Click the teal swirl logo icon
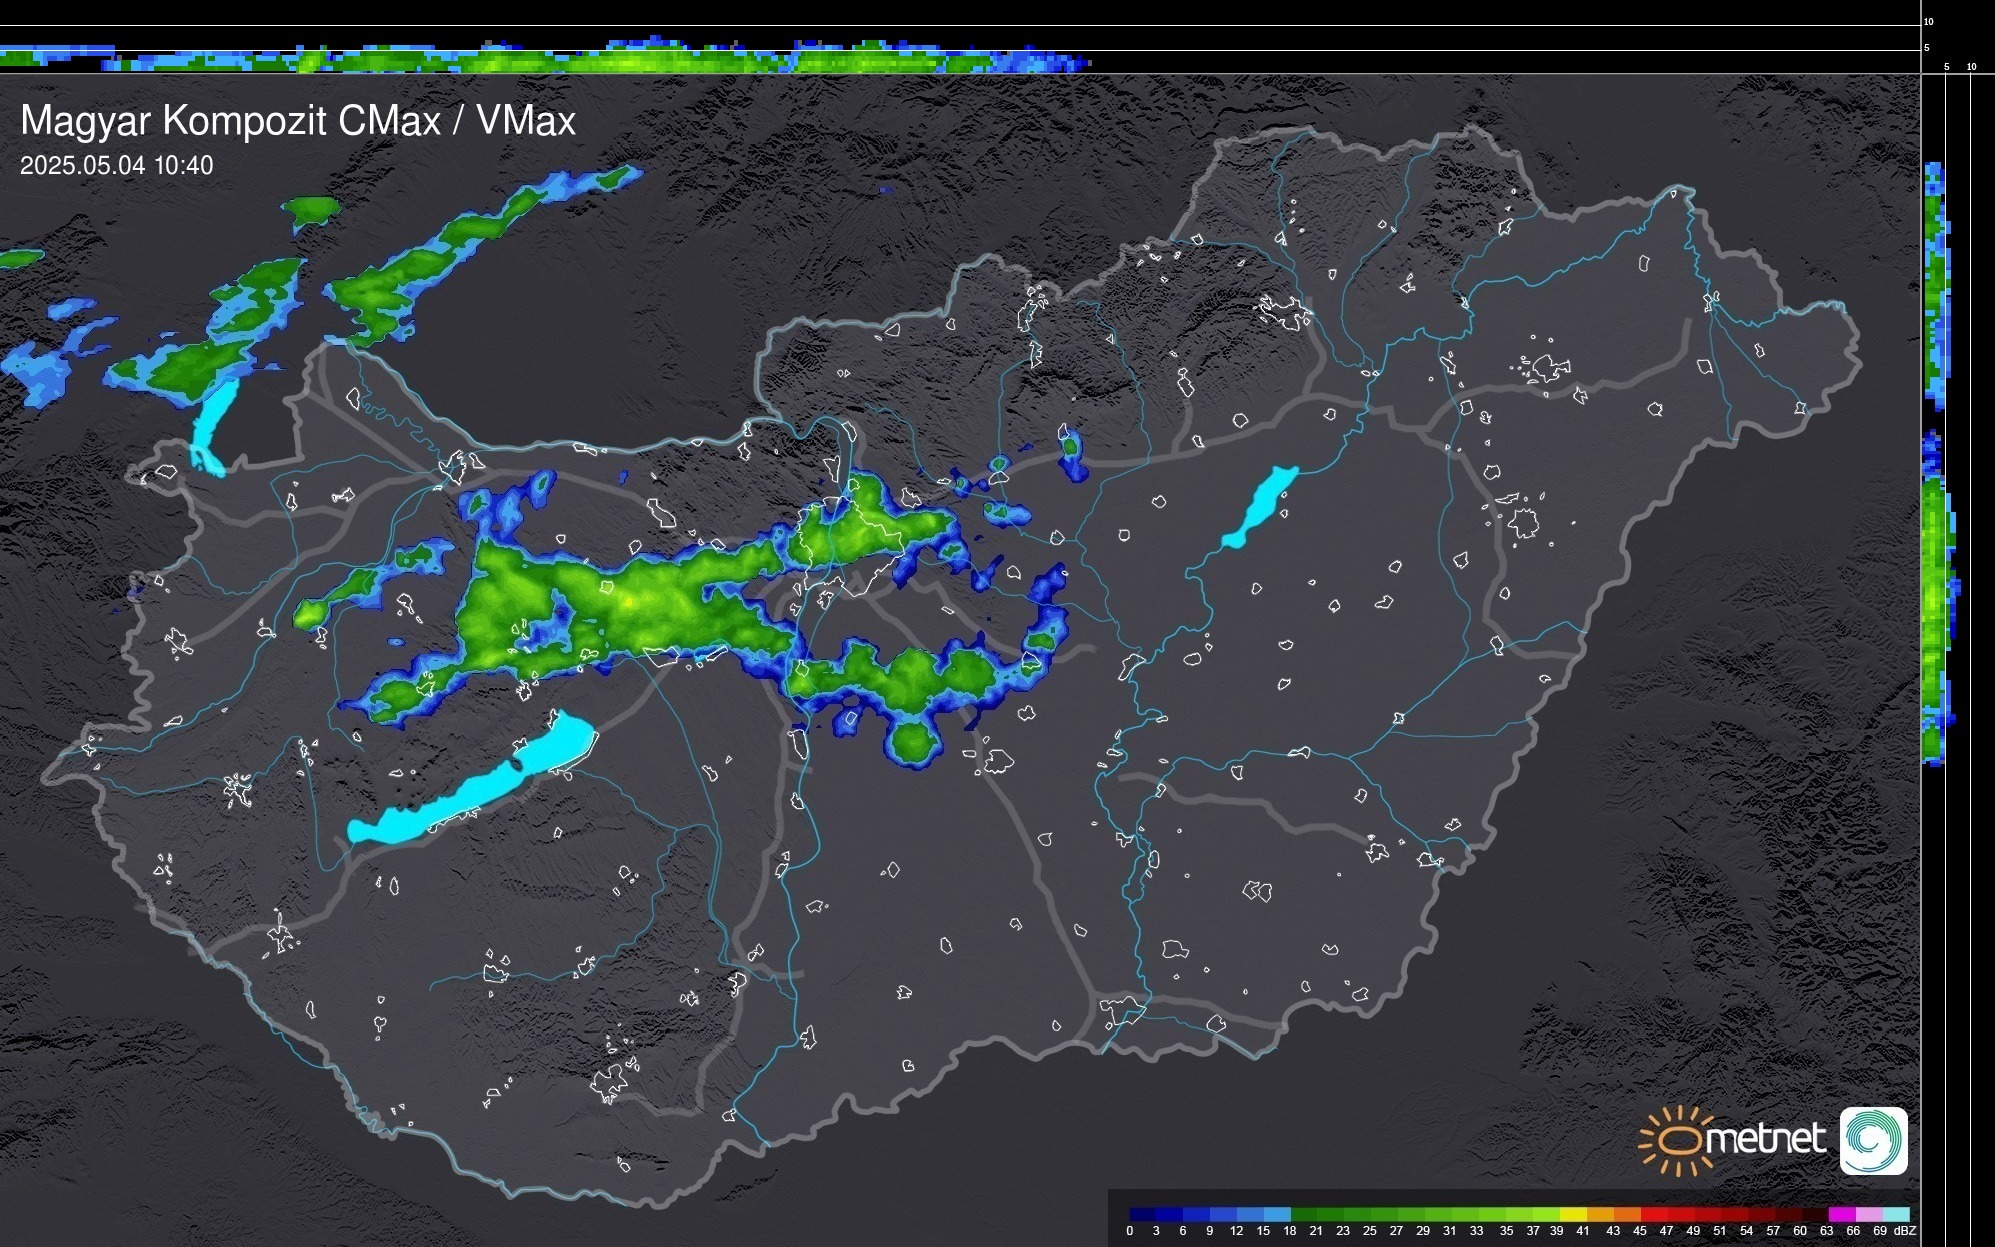 [x=1873, y=1140]
